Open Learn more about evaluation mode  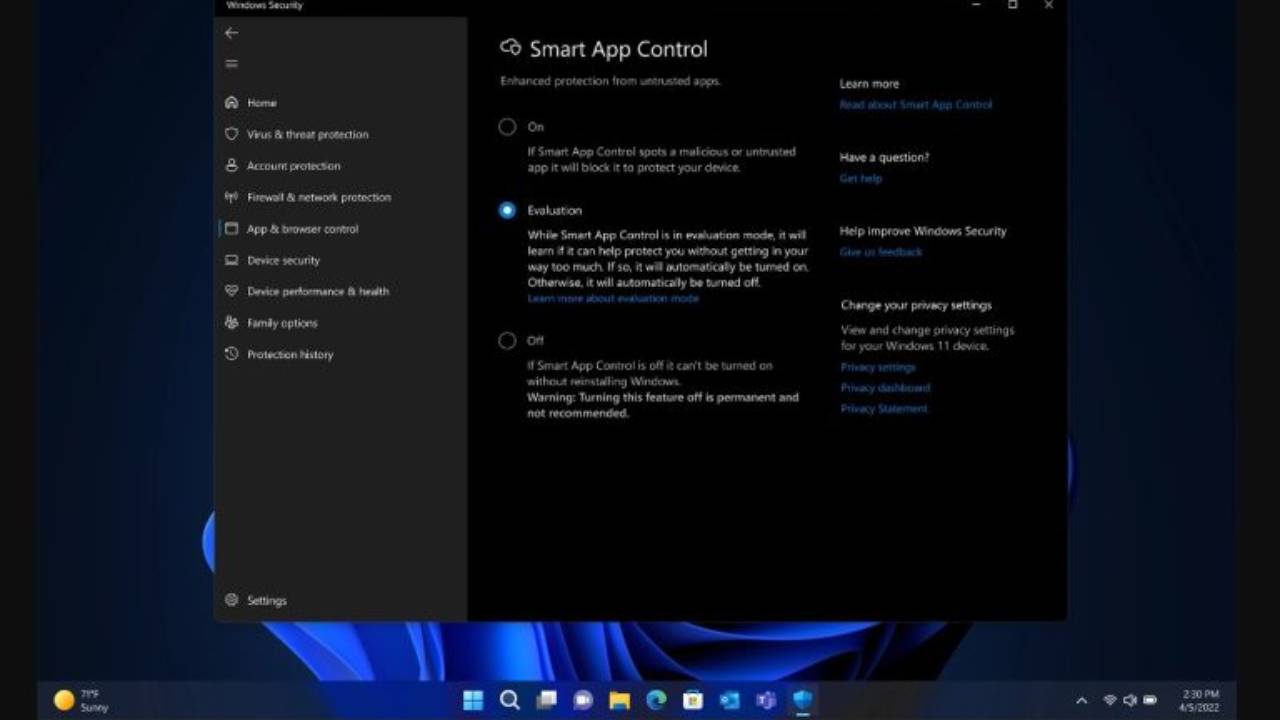(613, 299)
